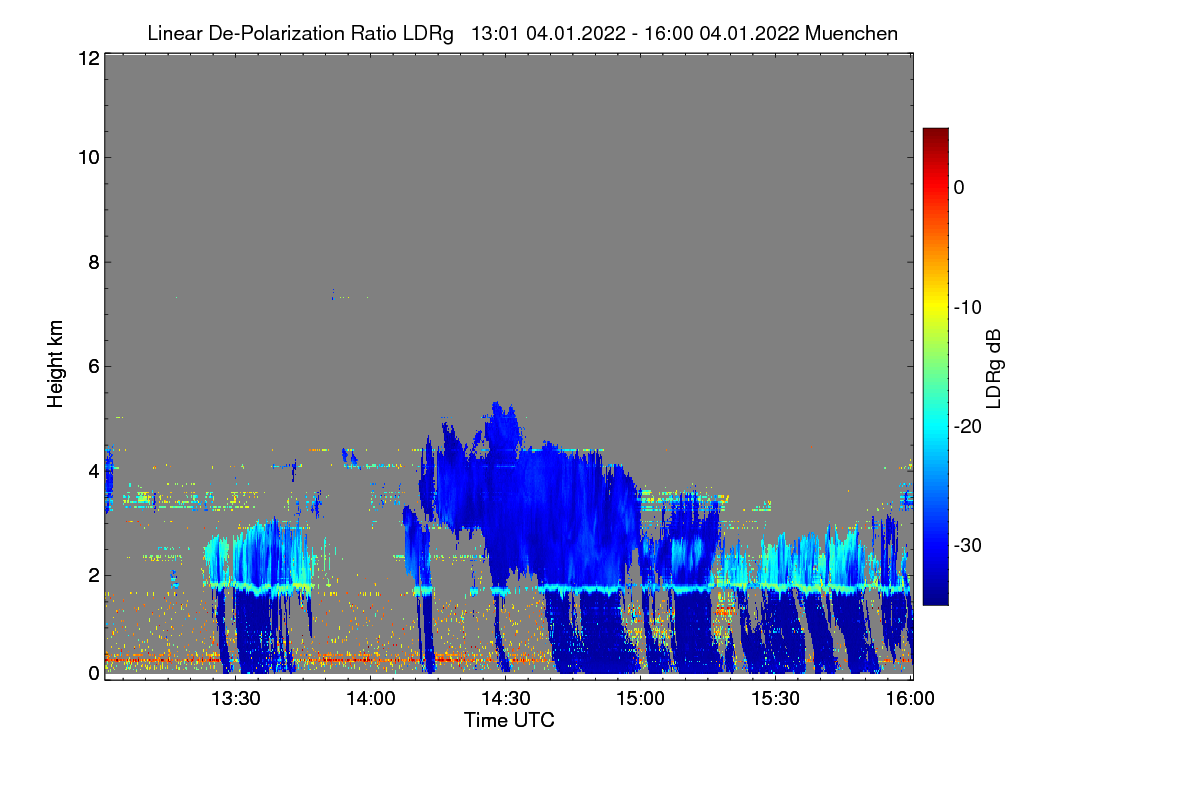Click the red ground-level band near 13:10

[x=150, y=659]
